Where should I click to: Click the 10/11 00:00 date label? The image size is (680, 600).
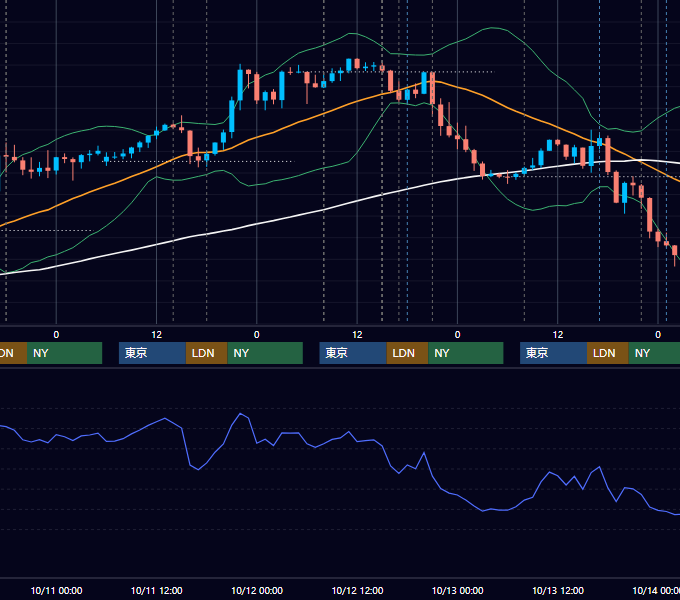[56, 590]
